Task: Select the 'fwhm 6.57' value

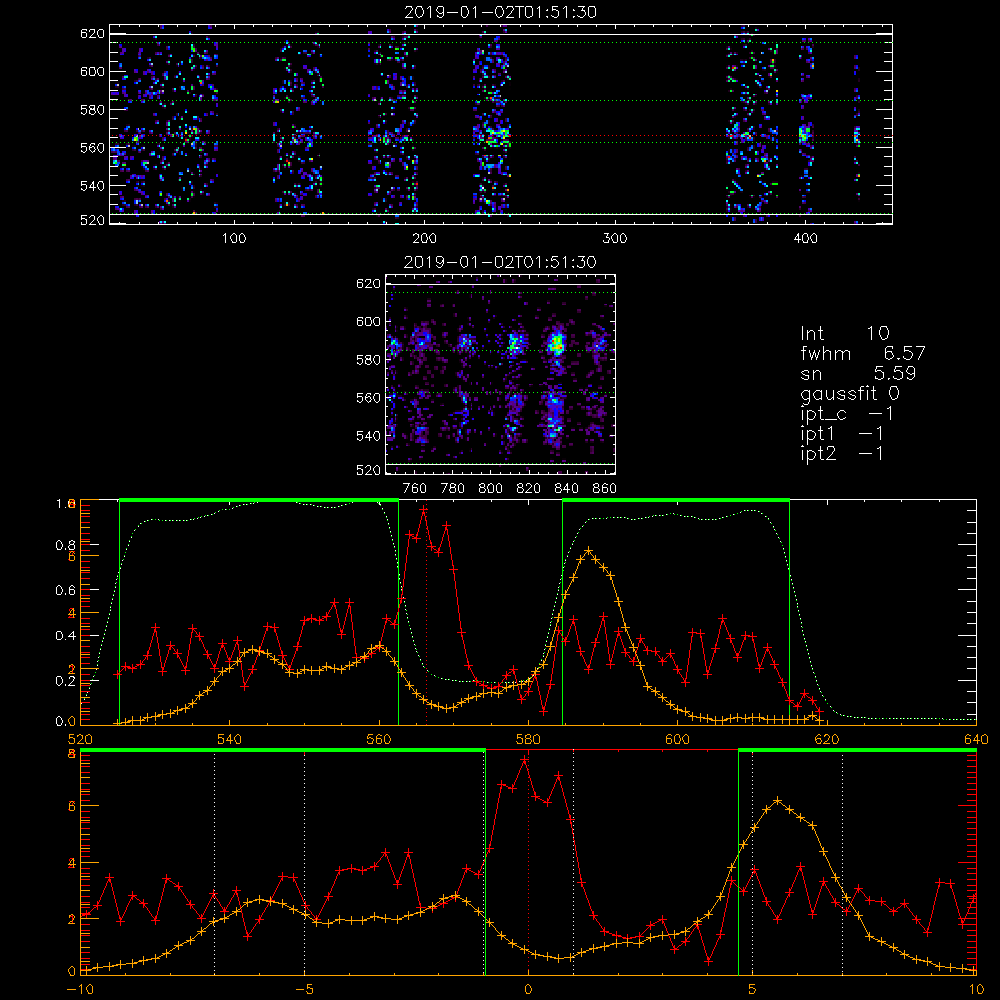Action: tap(862, 353)
